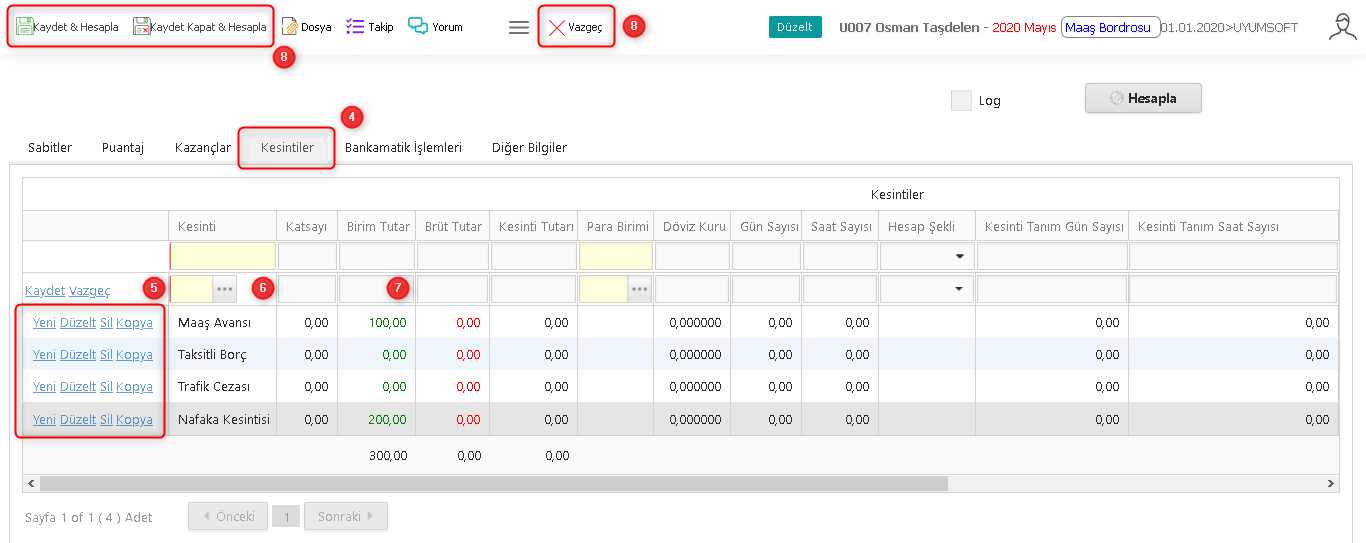Open the Takip tracking list icon
Viewport: 1366px width, 543px height.
coord(355,27)
